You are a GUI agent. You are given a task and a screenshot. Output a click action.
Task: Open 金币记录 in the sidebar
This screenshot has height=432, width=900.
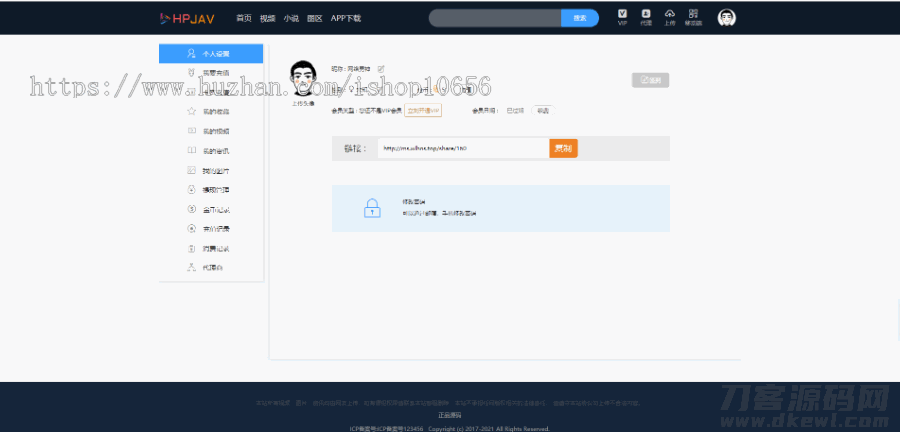[215, 209]
